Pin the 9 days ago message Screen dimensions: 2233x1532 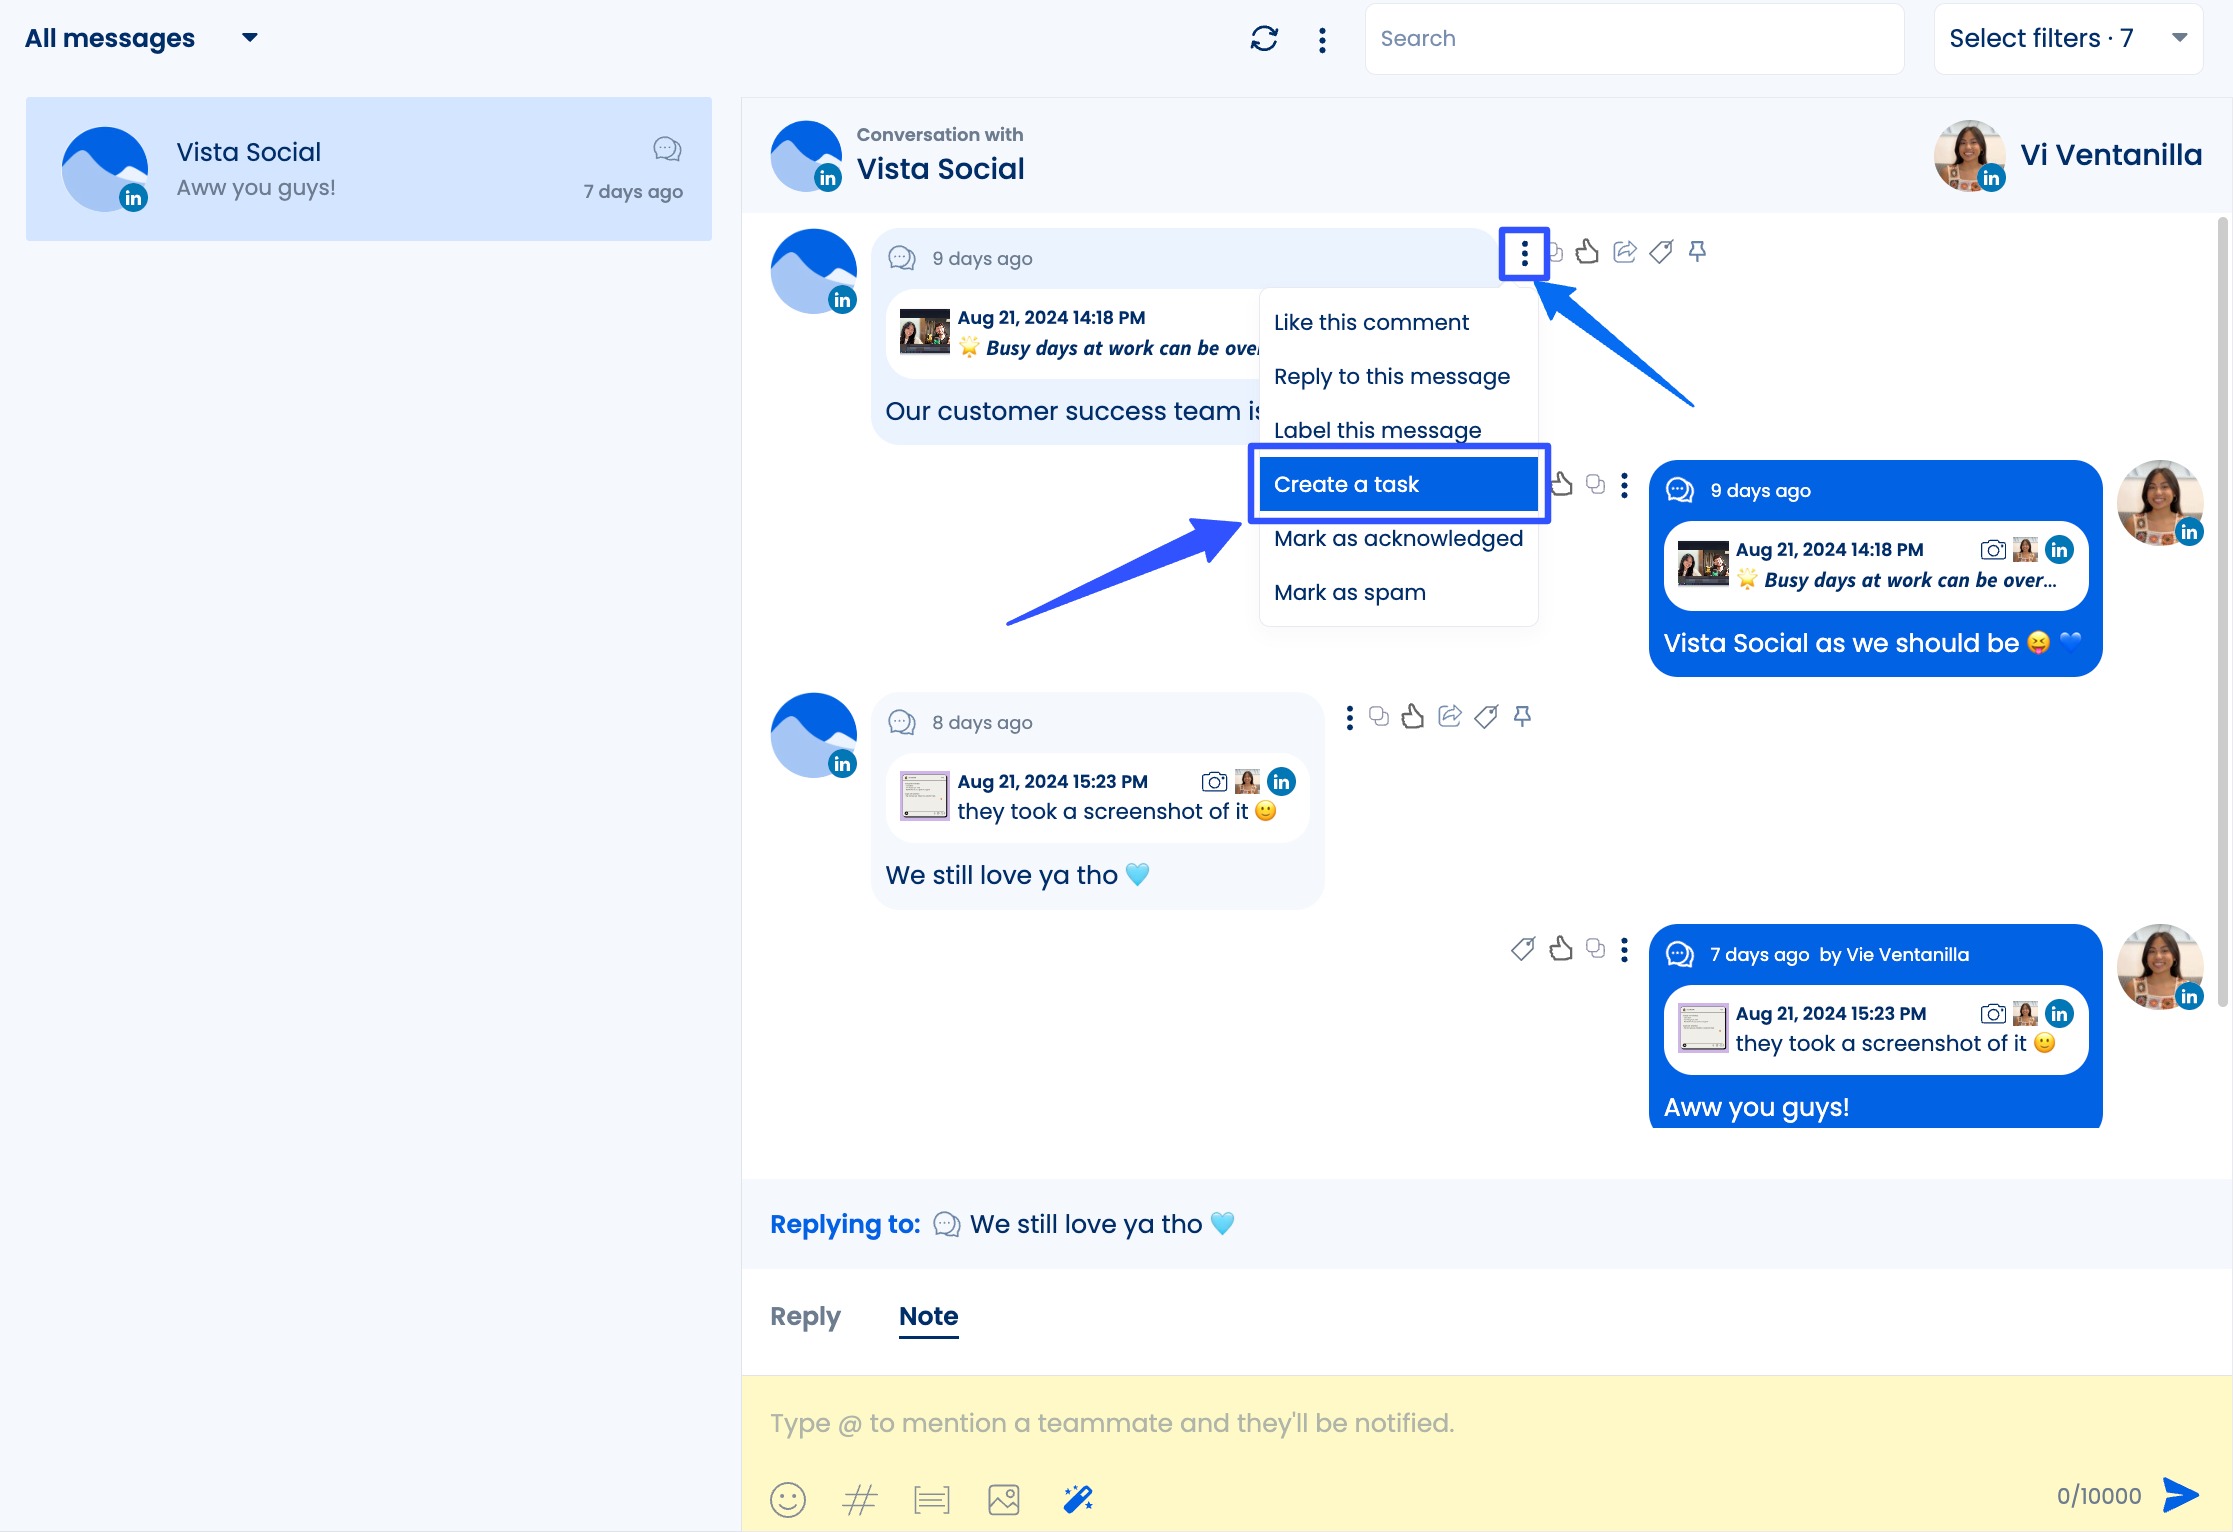click(1697, 252)
